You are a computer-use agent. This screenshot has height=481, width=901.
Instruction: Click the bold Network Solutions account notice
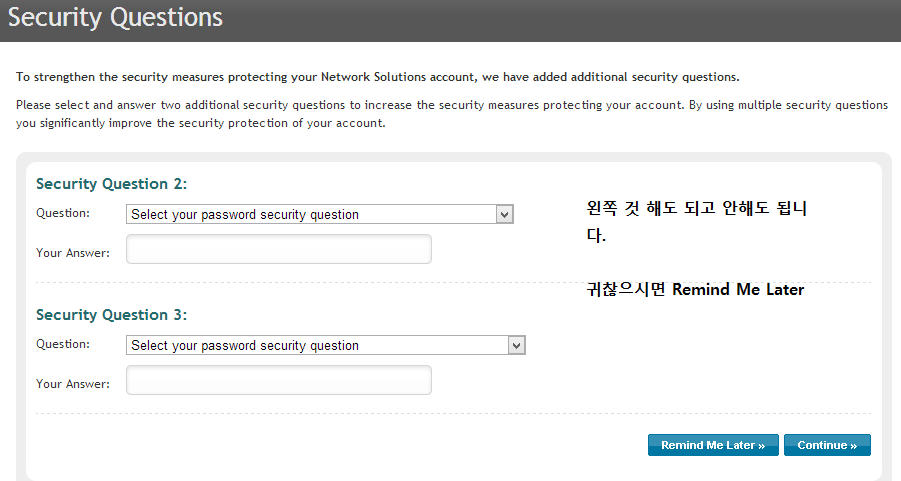[378, 77]
